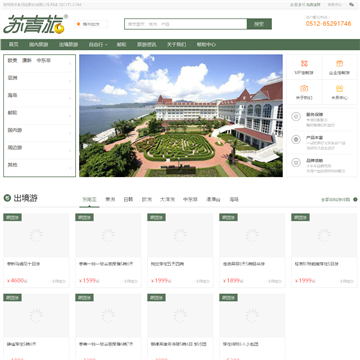360x360 pixels.
Task: Click the ¥4600 price text
Action: 17,281
